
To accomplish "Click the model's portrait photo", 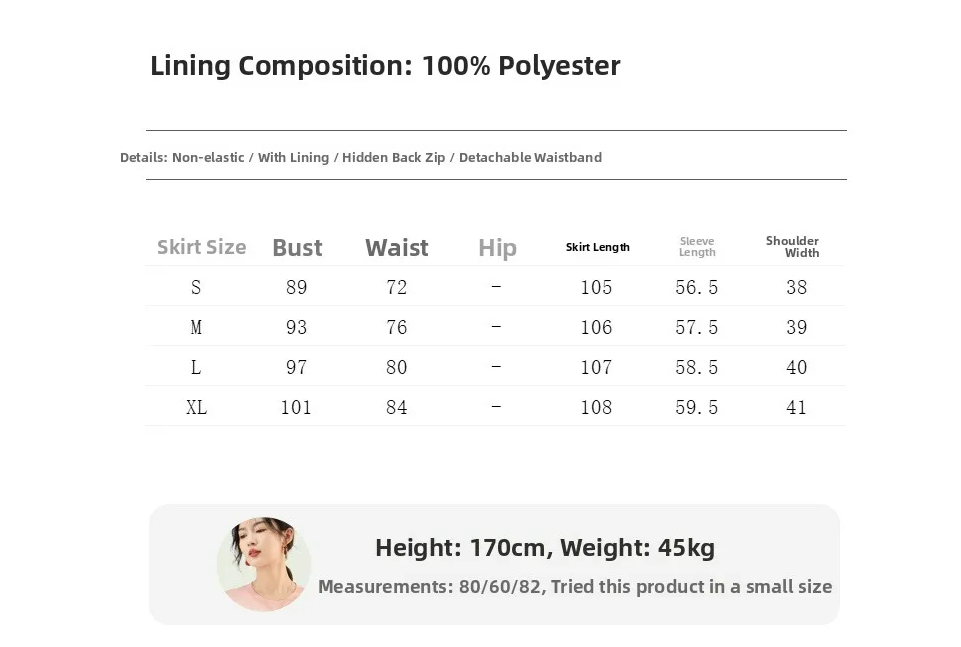I will [264, 564].
